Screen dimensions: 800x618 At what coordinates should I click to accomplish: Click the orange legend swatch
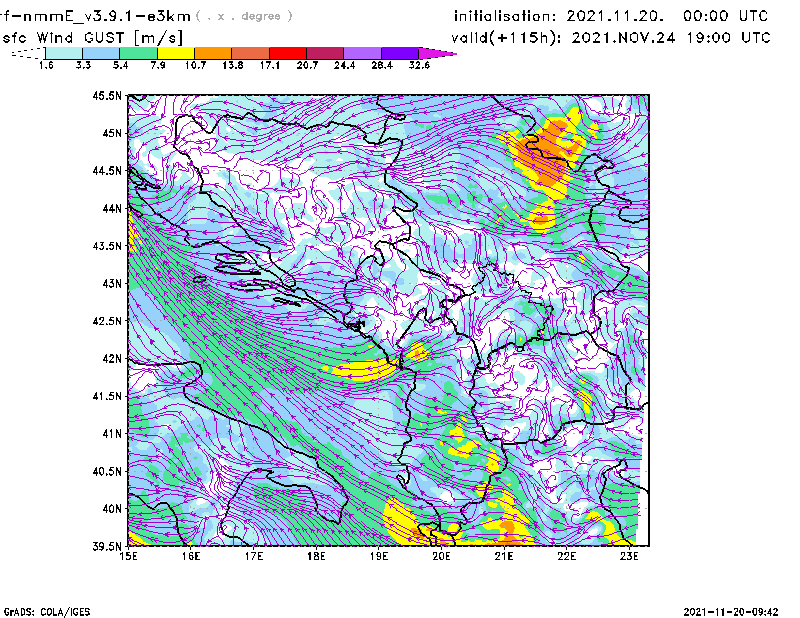pyautogui.click(x=213, y=53)
